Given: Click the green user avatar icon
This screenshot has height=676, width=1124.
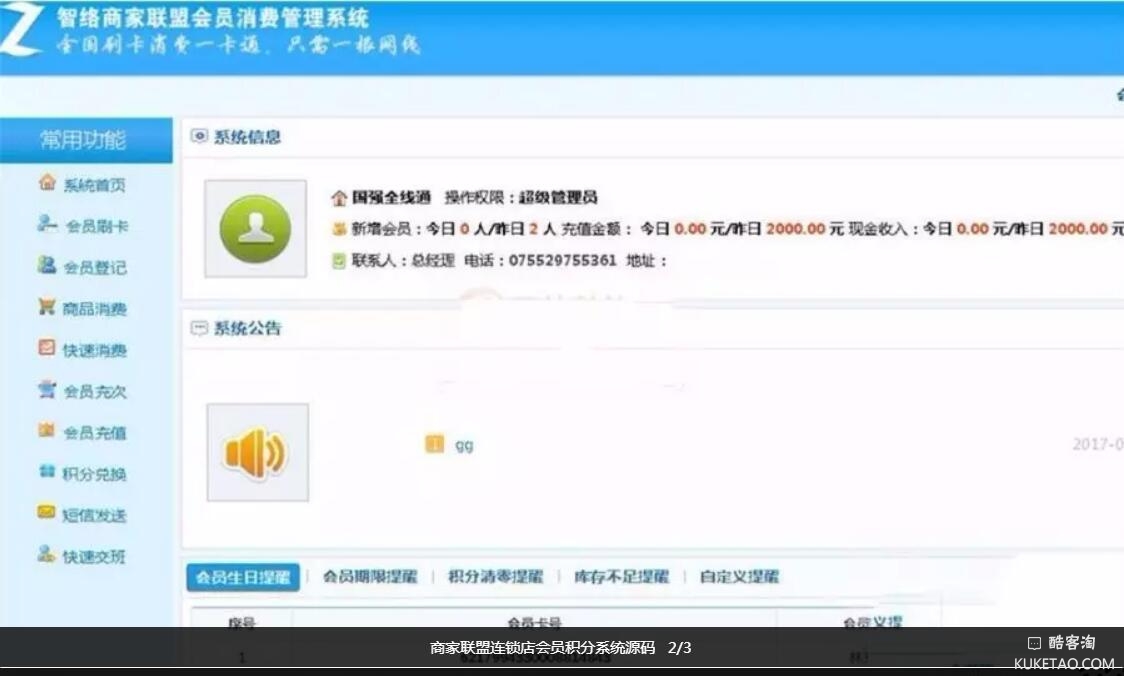Looking at the screenshot, I should (x=255, y=229).
